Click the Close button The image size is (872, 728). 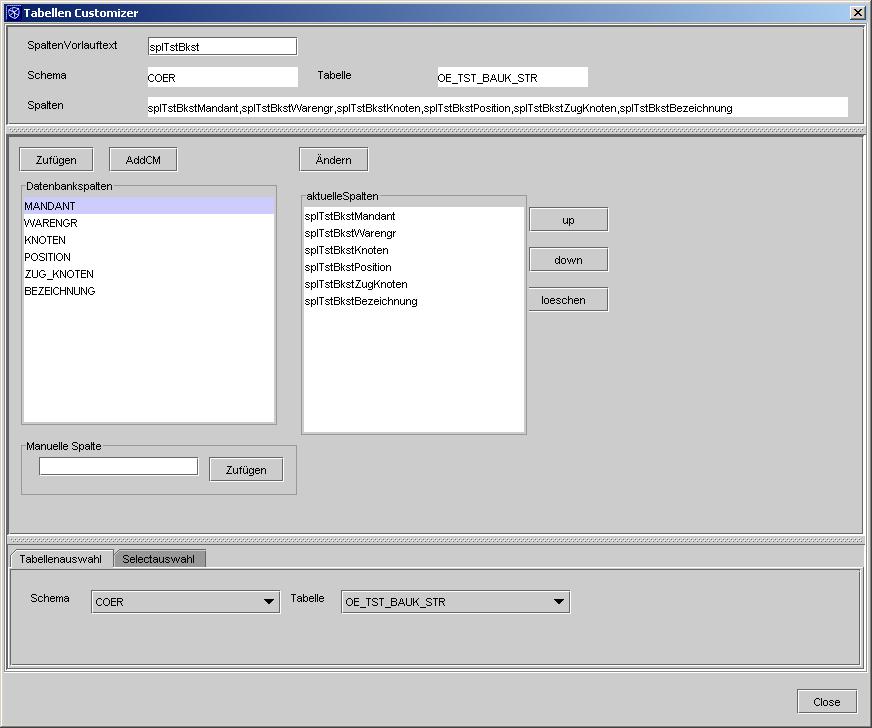coord(826,702)
